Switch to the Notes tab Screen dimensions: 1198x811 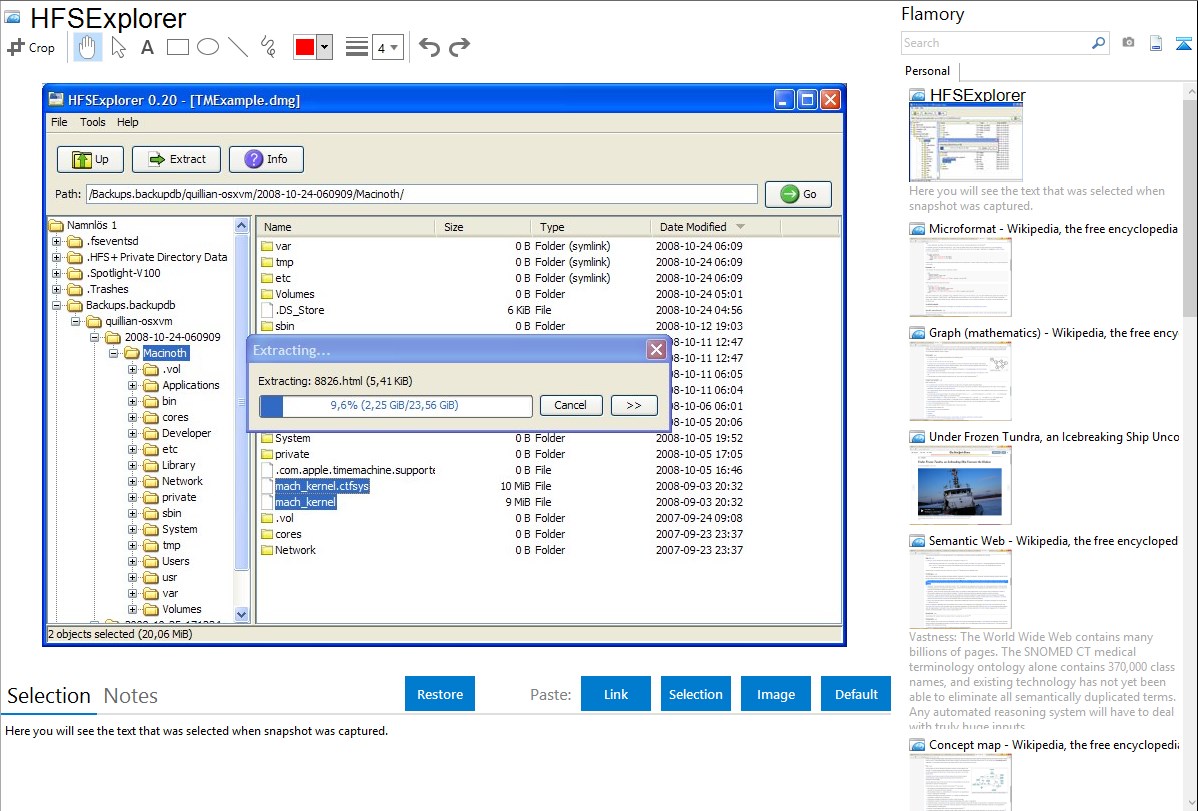coord(131,696)
